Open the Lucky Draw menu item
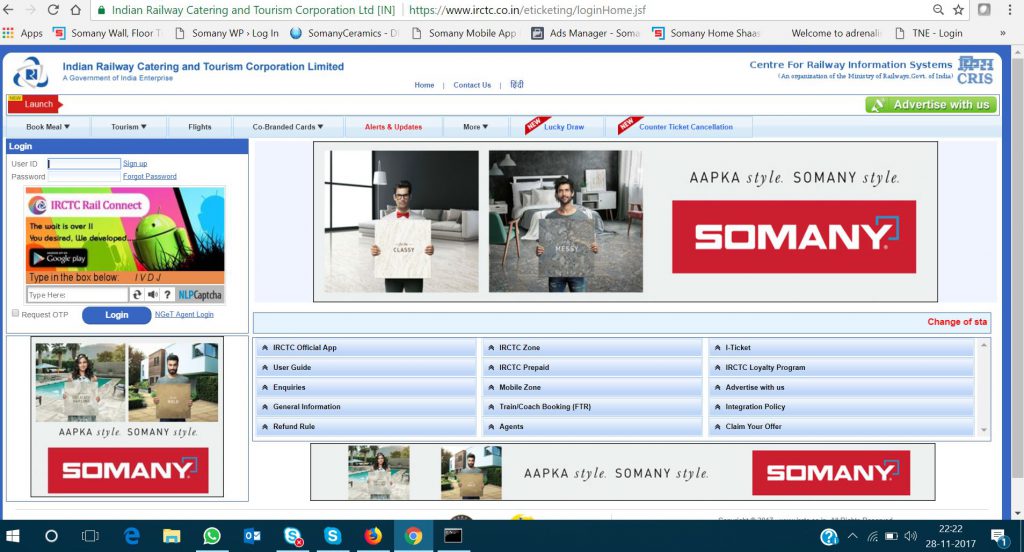This screenshot has width=1024, height=552. [x=556, y=127]
